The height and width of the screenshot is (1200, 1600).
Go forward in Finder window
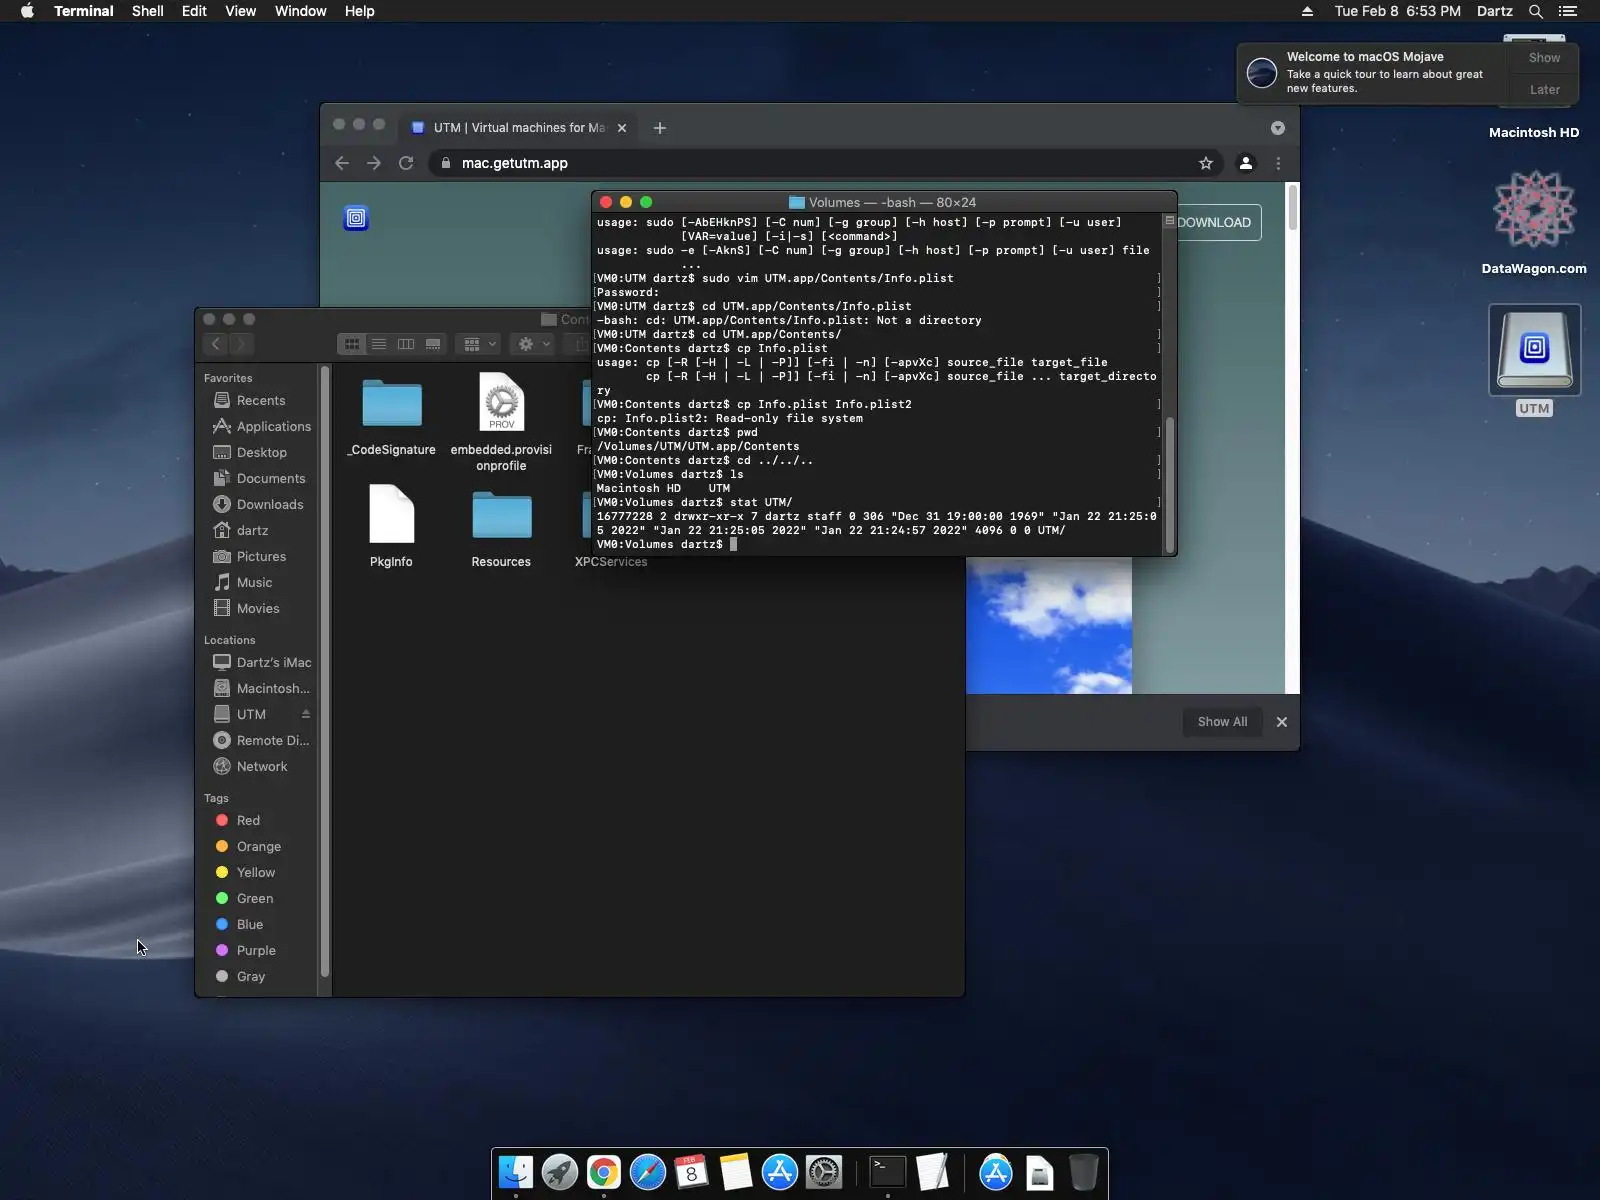tap(241, 344)
